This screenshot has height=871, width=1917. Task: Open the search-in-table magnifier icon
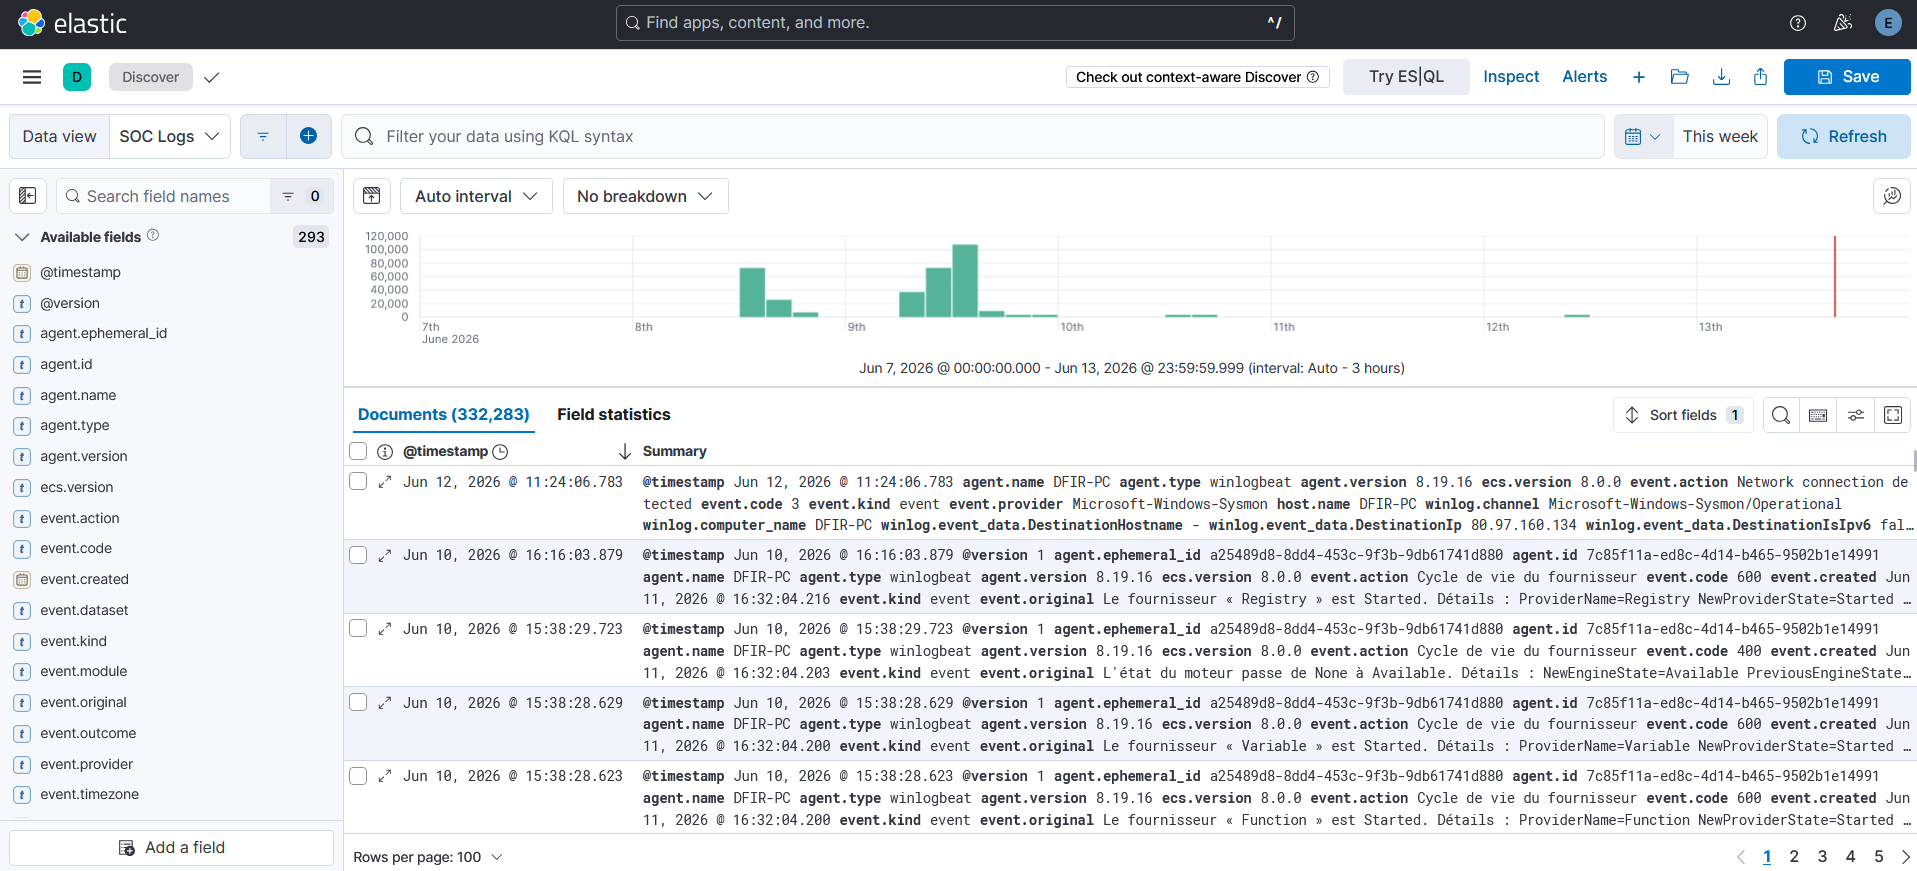point(1781,415)
